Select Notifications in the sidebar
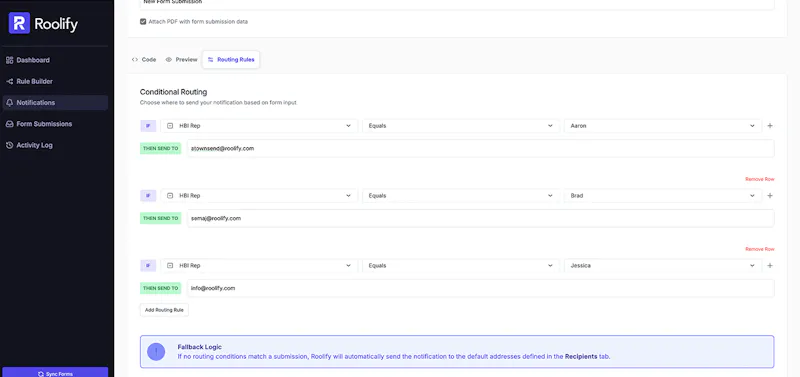800x377 pixels. coord(55,103)
